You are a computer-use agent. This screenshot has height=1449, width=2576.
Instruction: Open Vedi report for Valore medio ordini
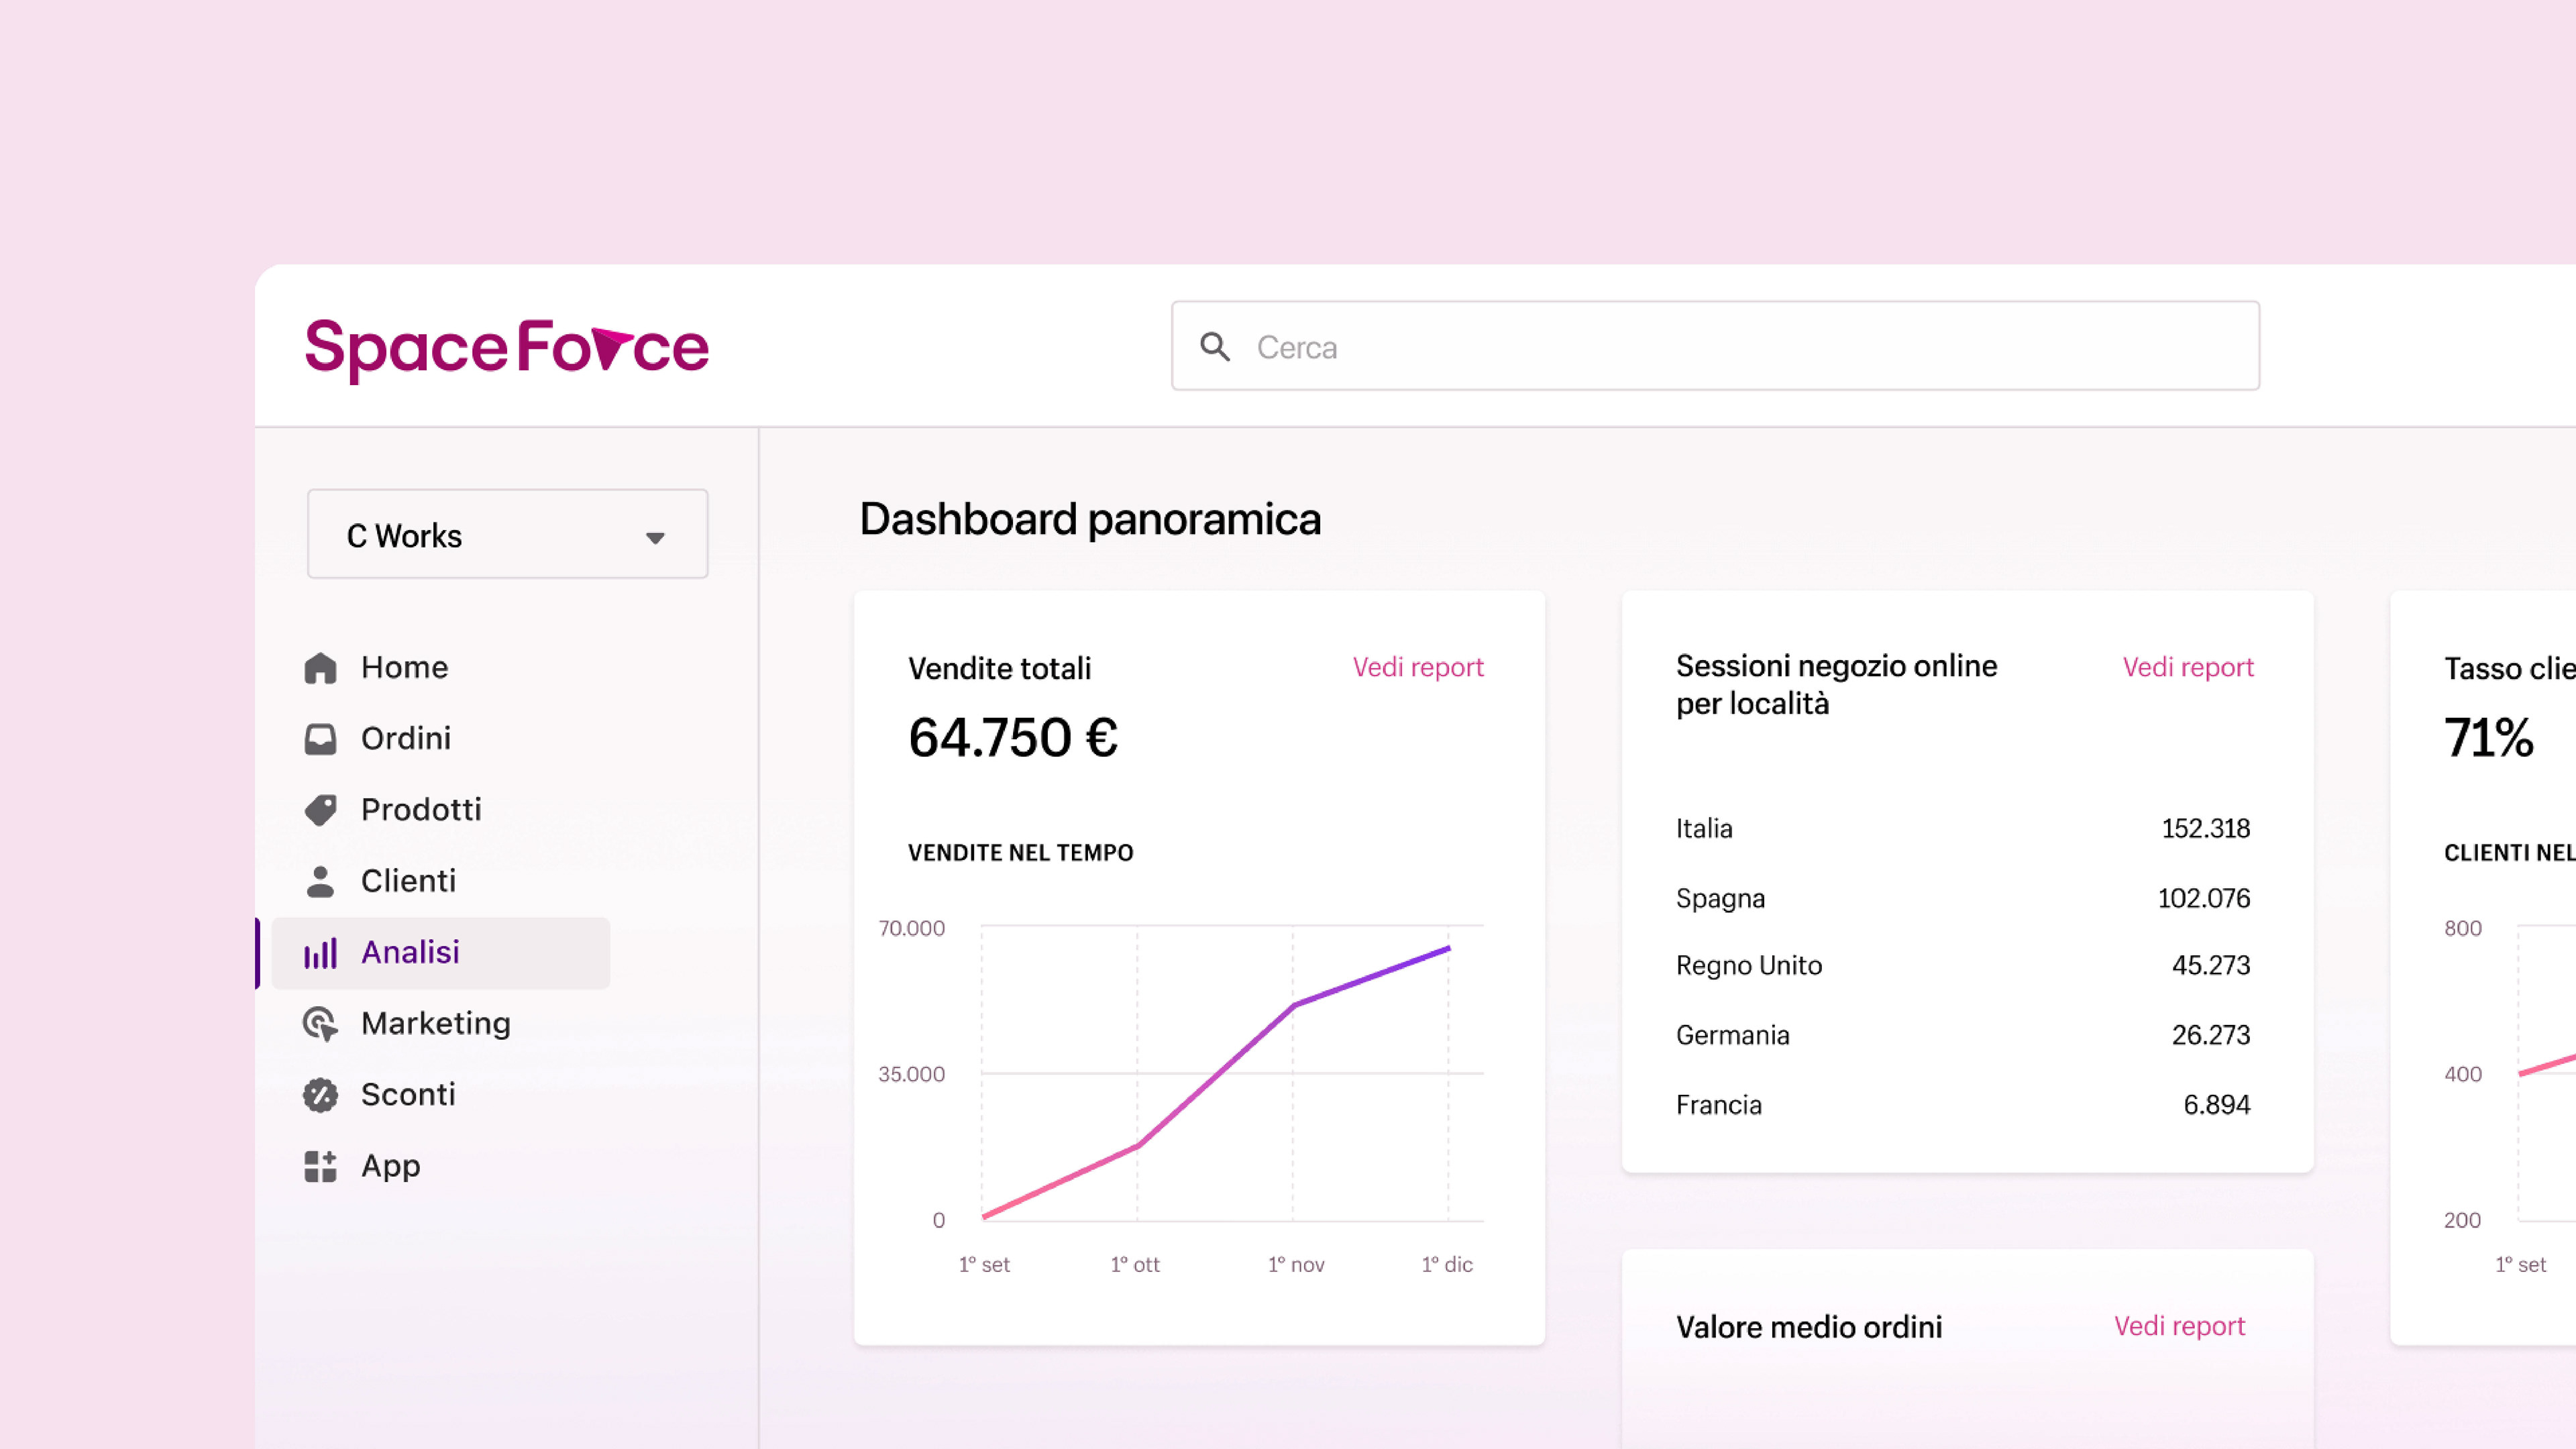click(2179, 1326)
